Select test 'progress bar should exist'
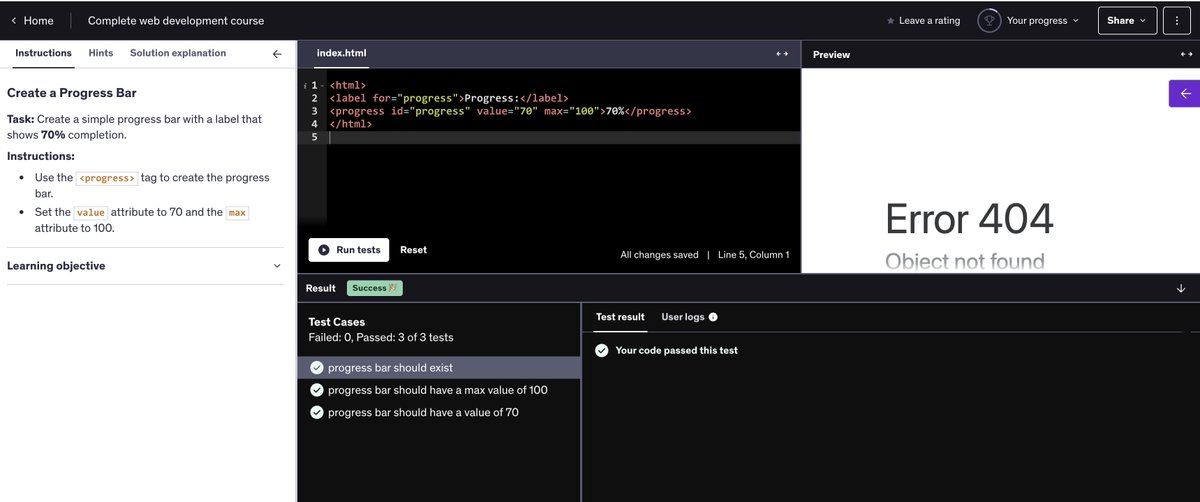This screenshot has height=502, width=1200. coord(440,368)
